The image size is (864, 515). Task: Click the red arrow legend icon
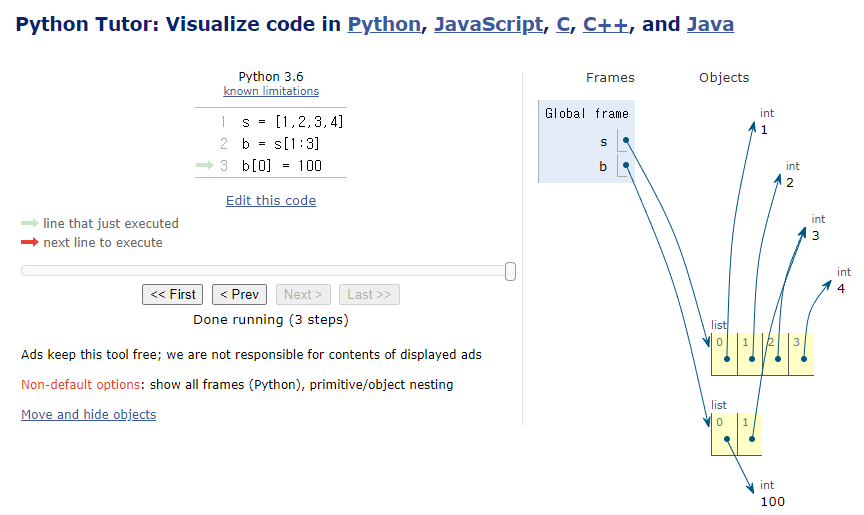coord(30,242)
